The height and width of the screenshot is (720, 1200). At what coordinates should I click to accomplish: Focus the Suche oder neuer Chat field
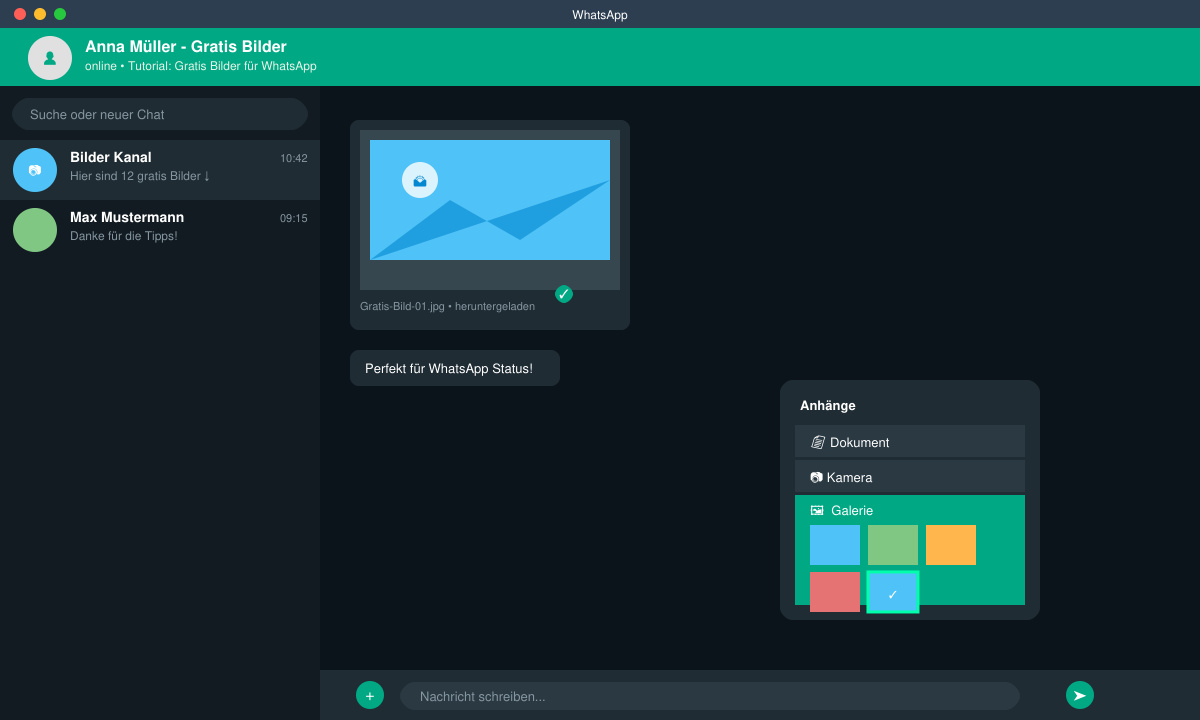pos(160,114)
